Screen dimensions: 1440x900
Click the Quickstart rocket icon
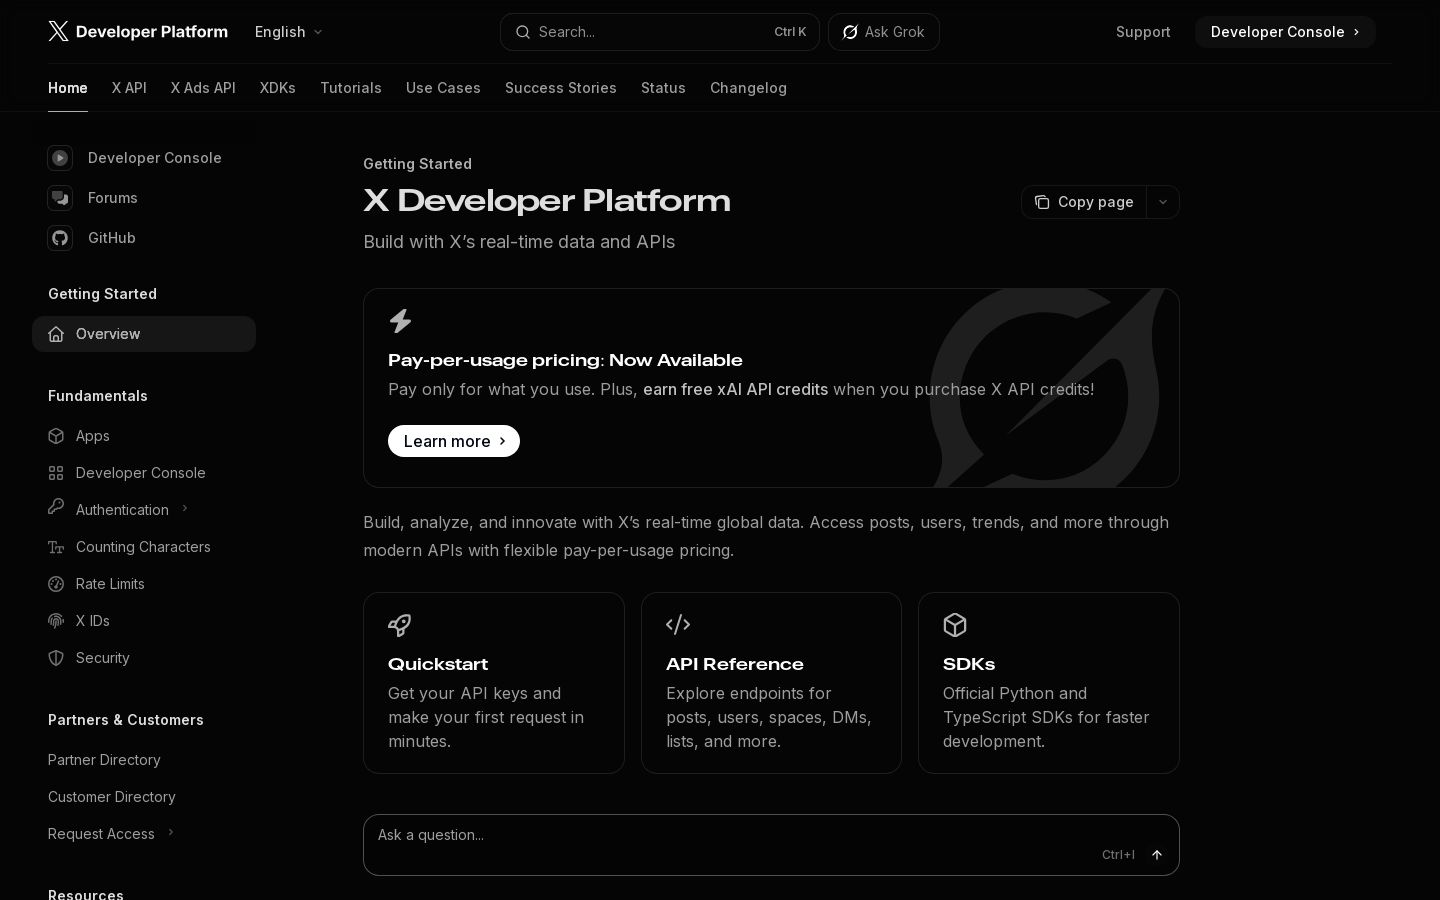[400, 625]
